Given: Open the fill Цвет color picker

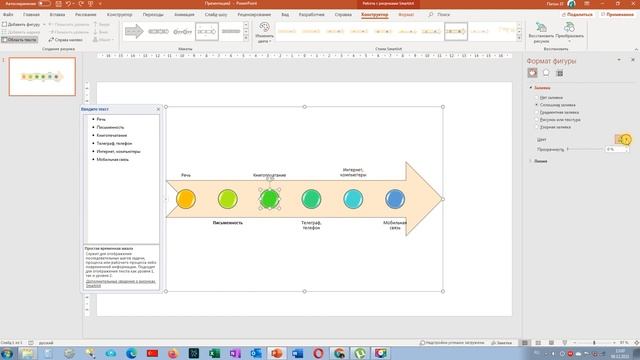Looking at the screenshot, I should click(x=622, y=140).
